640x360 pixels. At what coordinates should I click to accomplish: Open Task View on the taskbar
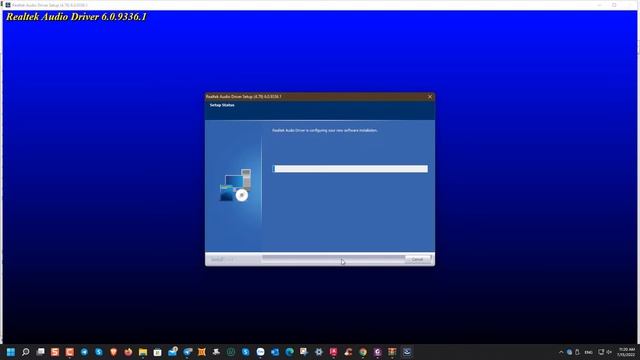40,352
